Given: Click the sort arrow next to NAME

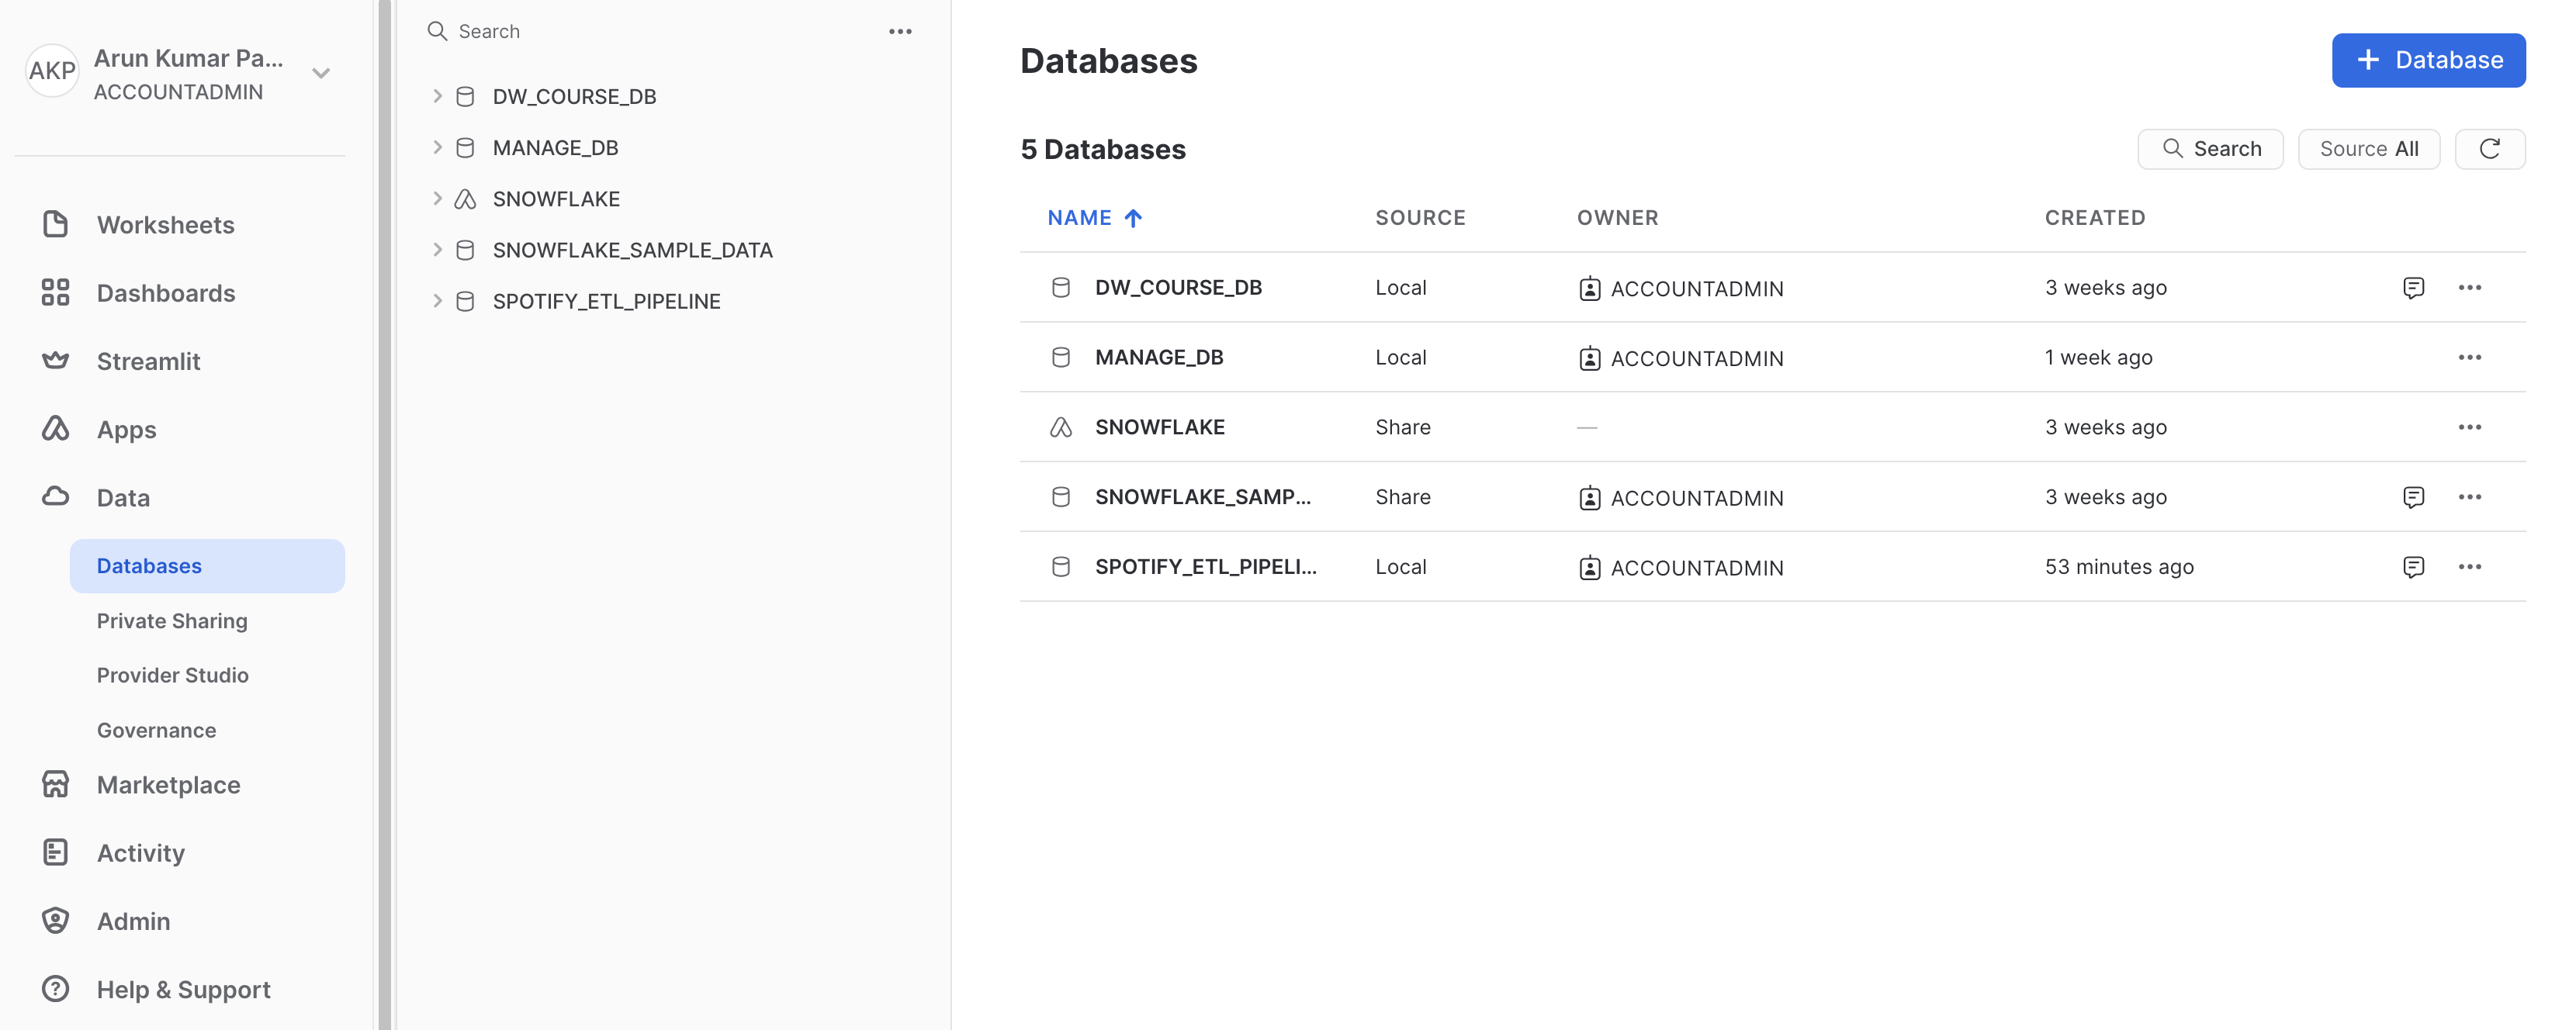Looking at the screenshot, I should pyautogui.click(x=1132, y=218).
